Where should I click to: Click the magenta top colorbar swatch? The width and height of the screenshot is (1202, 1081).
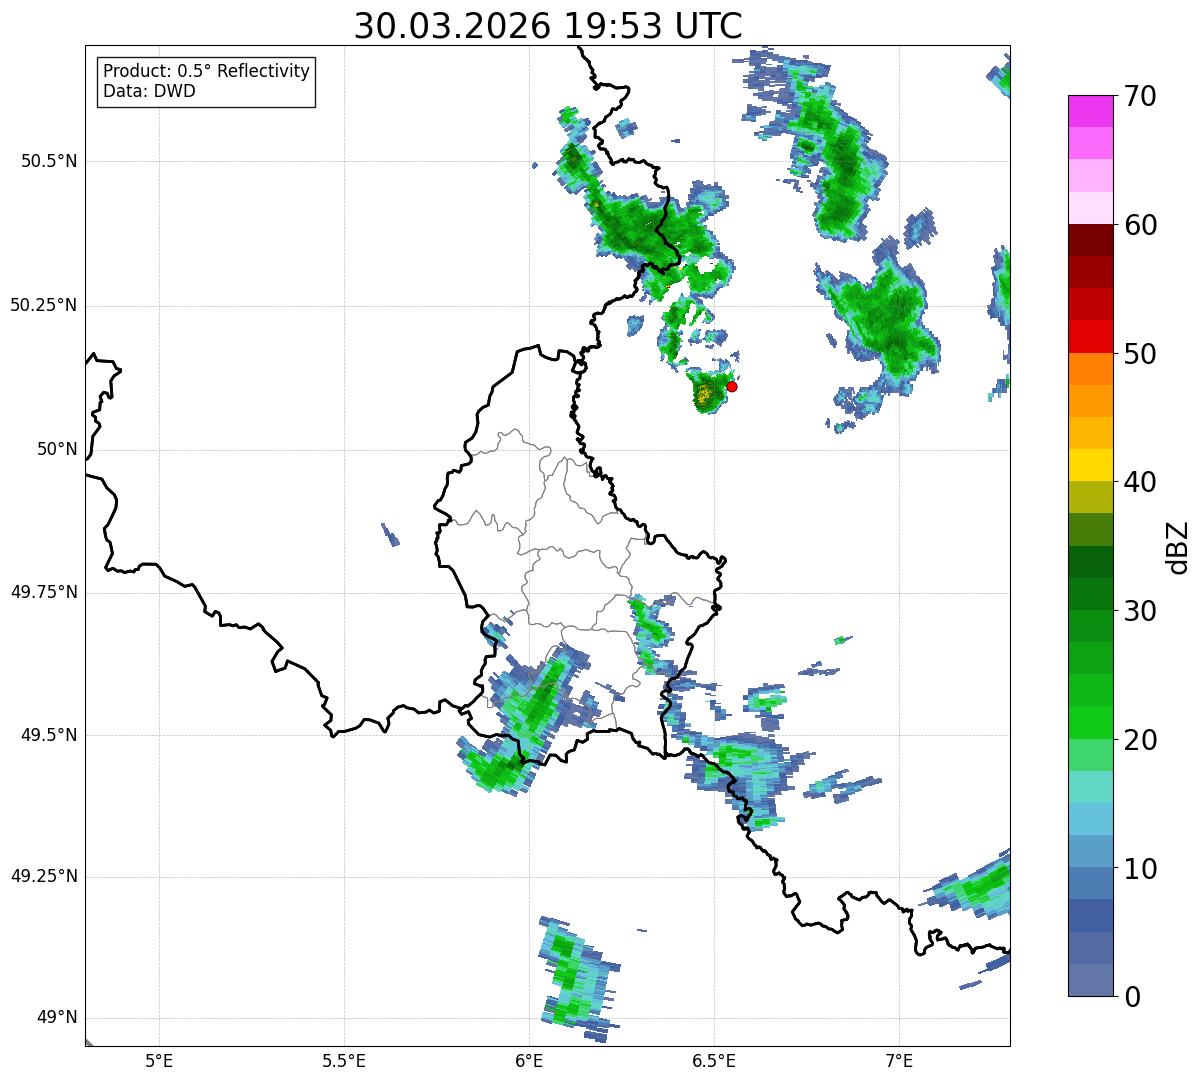[x=1090, y=111]
